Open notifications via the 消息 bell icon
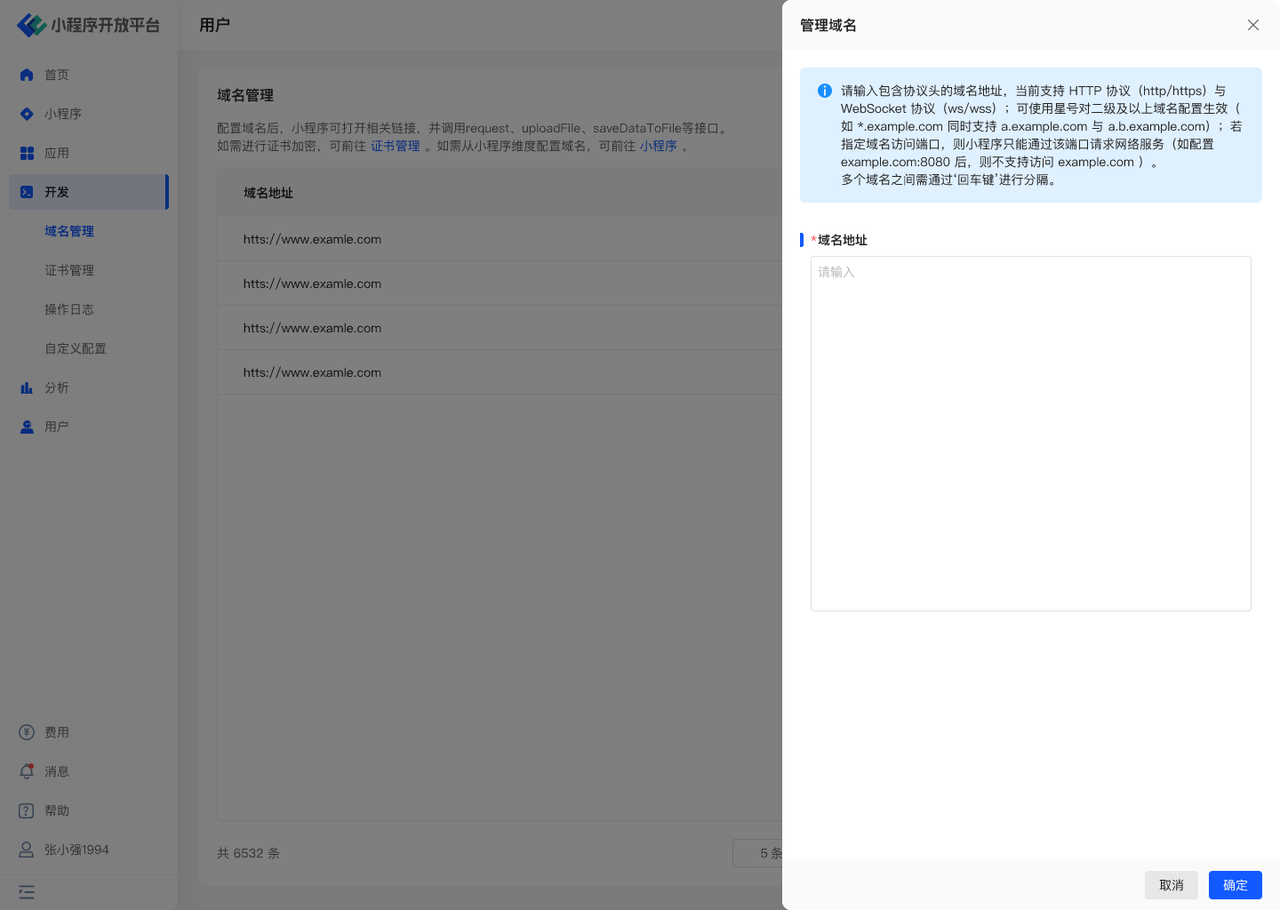This screenshot has width=1280, height=910. (27, 772)
